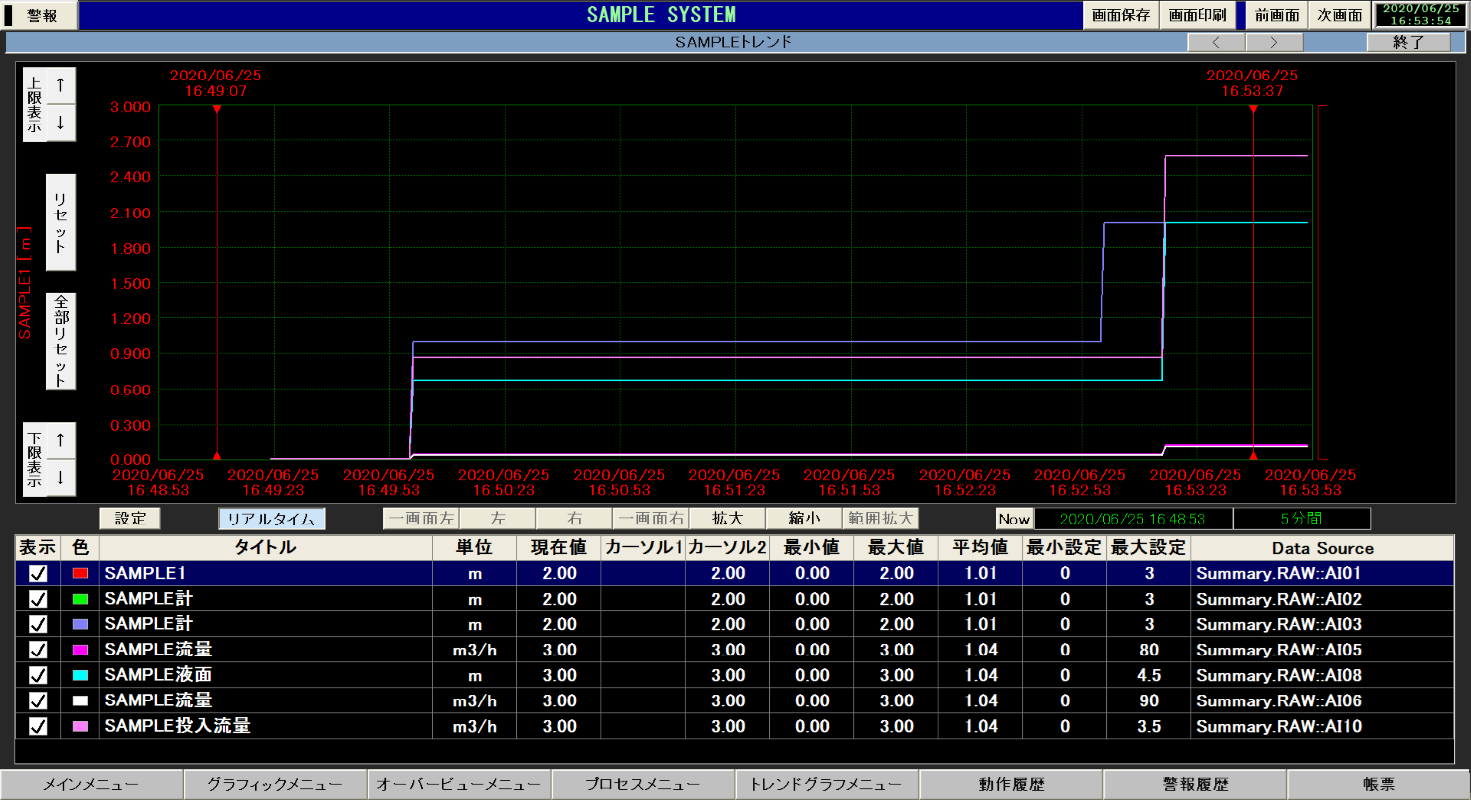1471x800 pixels.
Task: Toggle checkbox for AI05 SAMPLE流量 row
Action: point(38,650)
